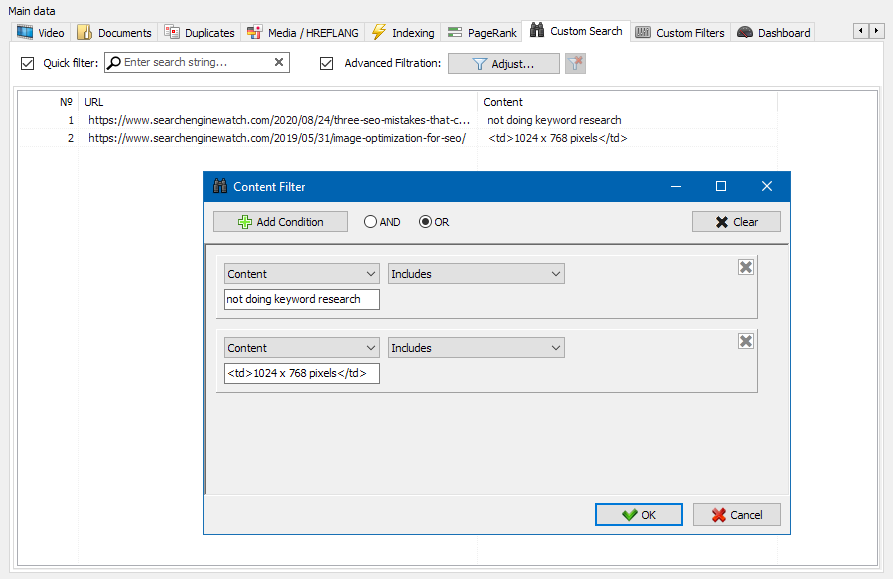This screenshot has width=893, height=579.
Task: Expand first condition's Content field dropdown
Action: click(x=301, y=274)
